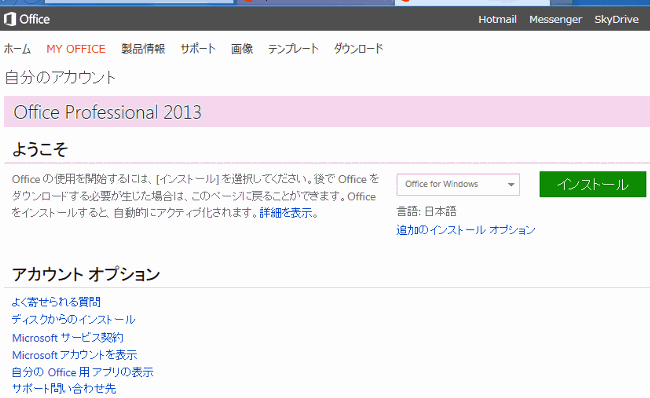Click the Office Professional 2013 heading
This screenshot has width=650, height=398.
107,112
